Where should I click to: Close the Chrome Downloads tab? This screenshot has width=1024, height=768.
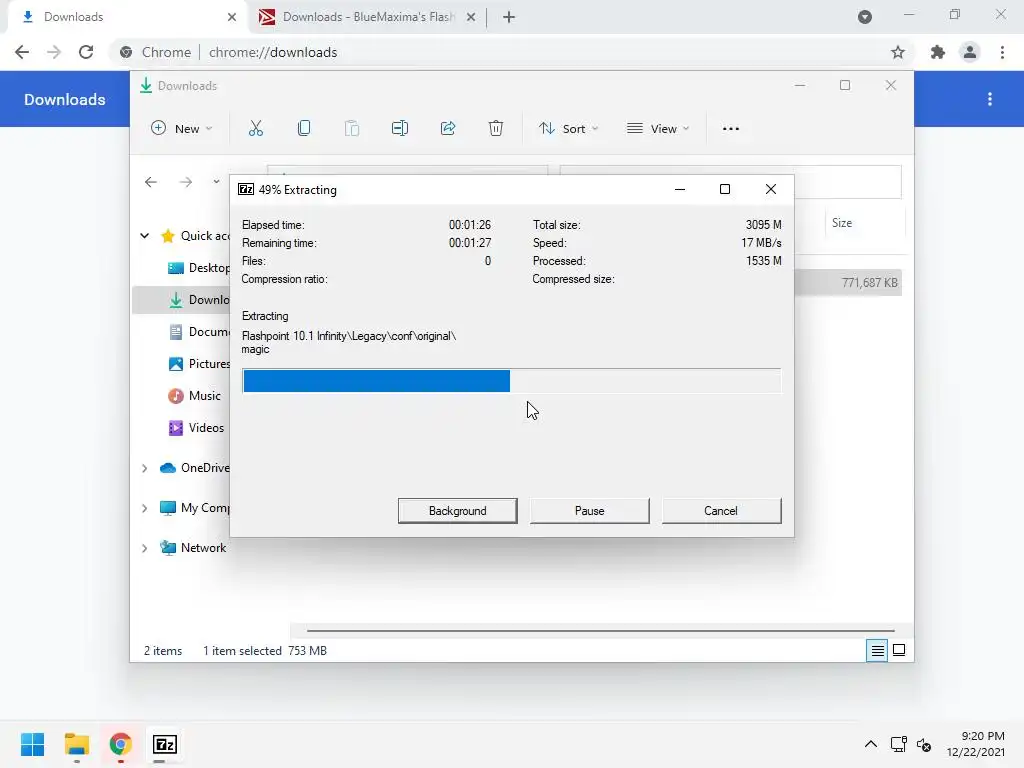231,17
